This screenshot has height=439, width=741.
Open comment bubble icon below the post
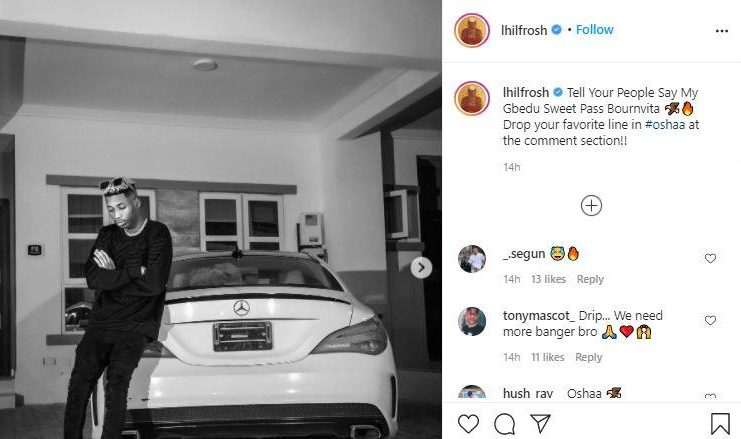pos(505,424)
